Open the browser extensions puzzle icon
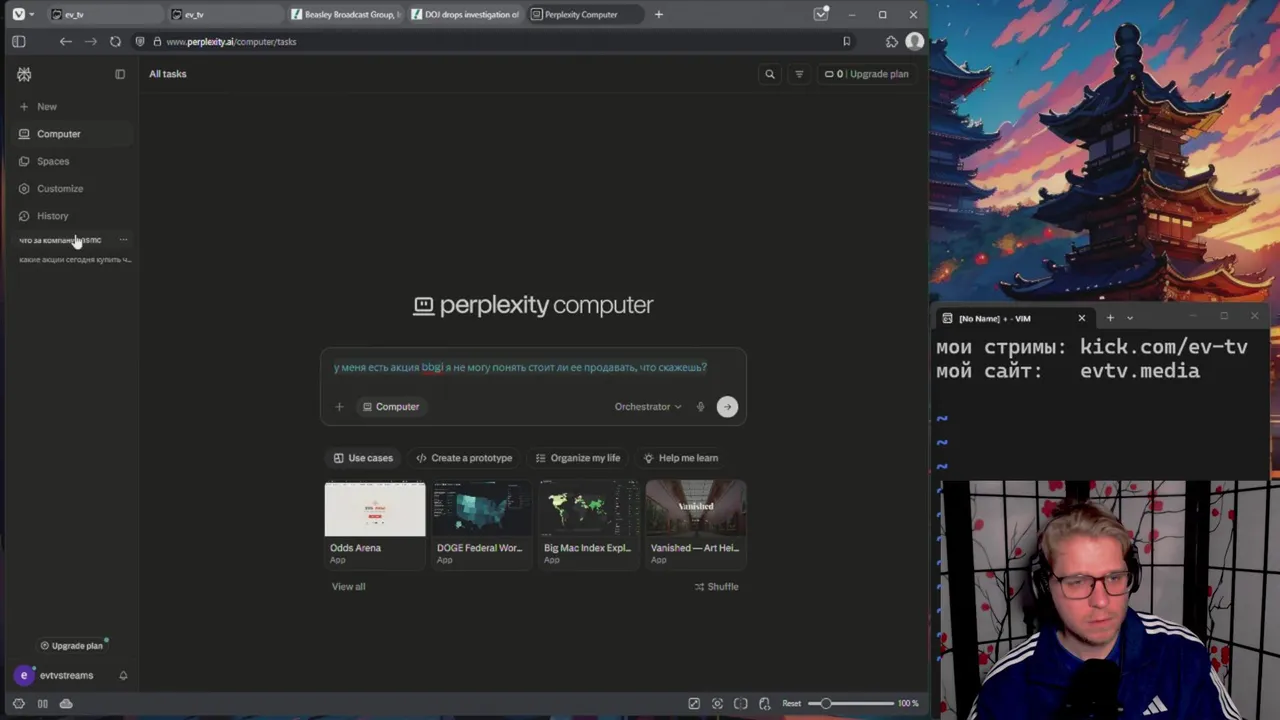 click(891, 42)
